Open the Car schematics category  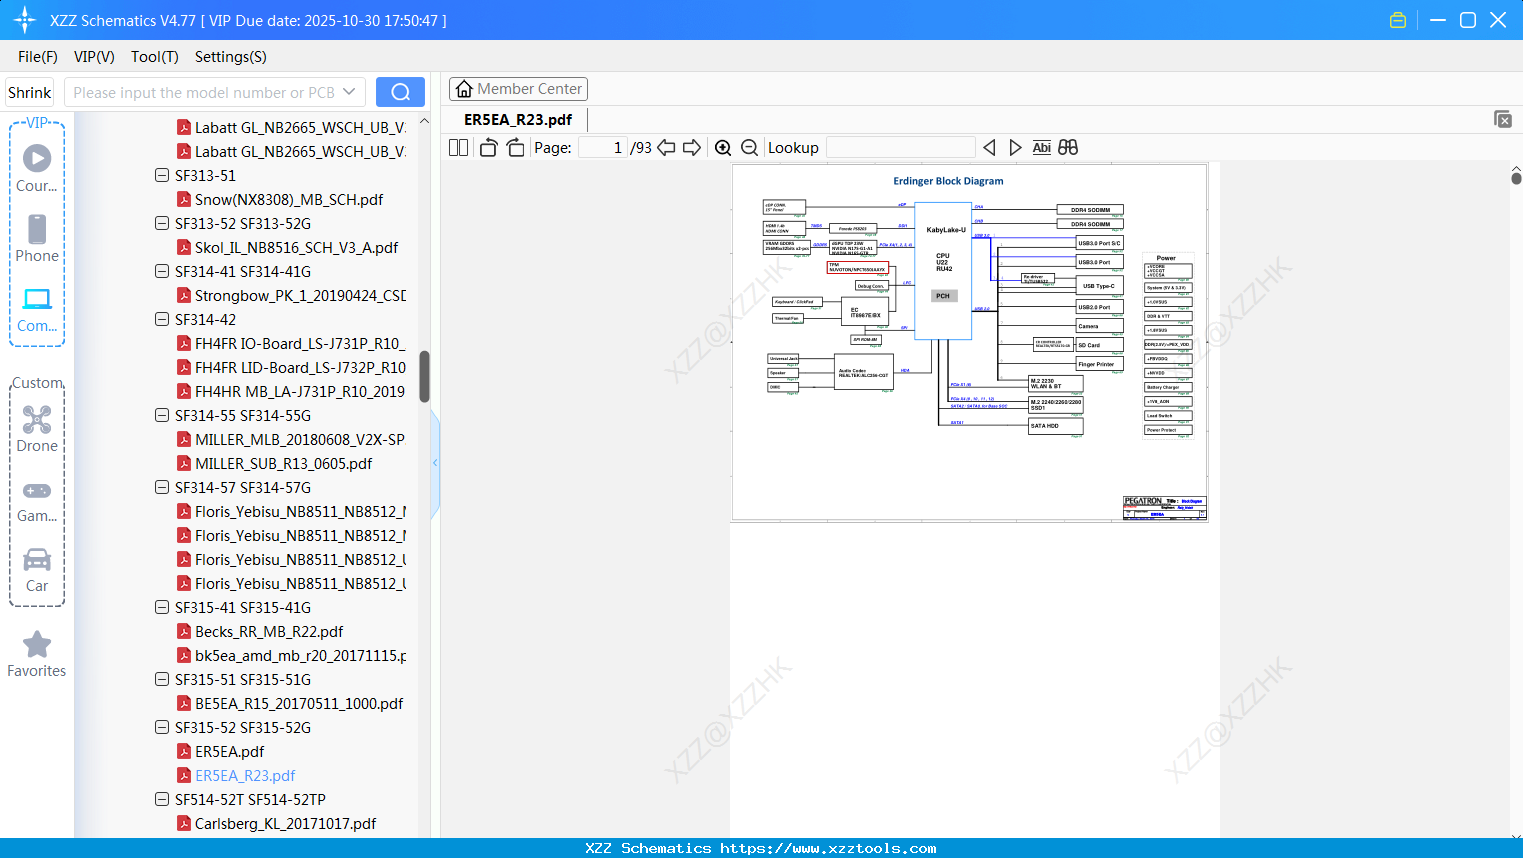(x=37, y=570)
